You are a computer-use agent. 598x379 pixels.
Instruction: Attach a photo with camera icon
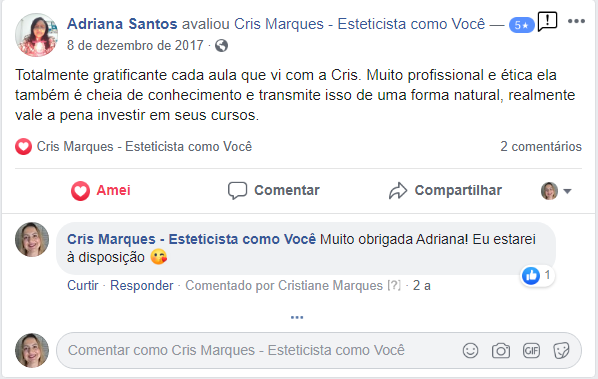click(x=501, y=350)
